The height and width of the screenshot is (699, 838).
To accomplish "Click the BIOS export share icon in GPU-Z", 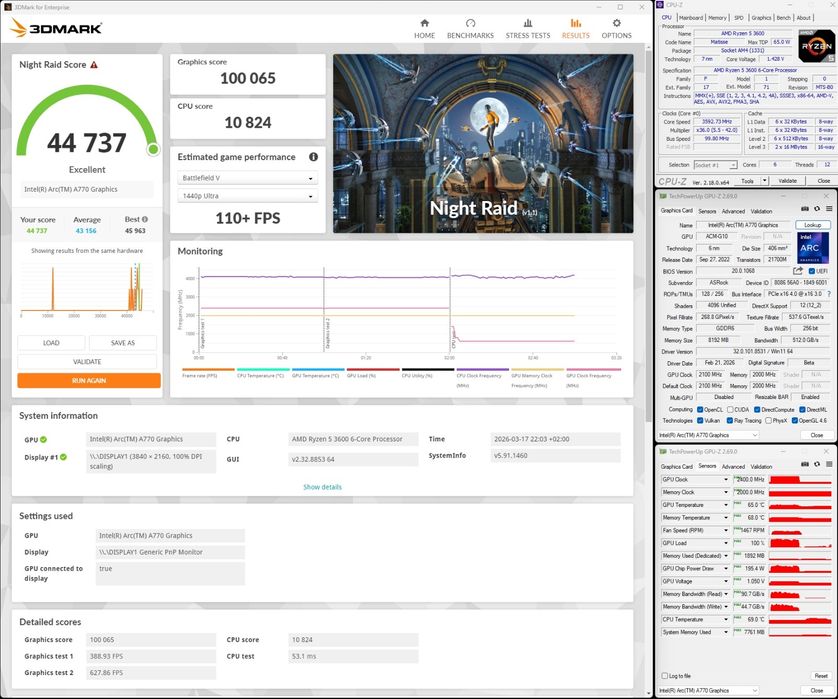I will 798,271.
